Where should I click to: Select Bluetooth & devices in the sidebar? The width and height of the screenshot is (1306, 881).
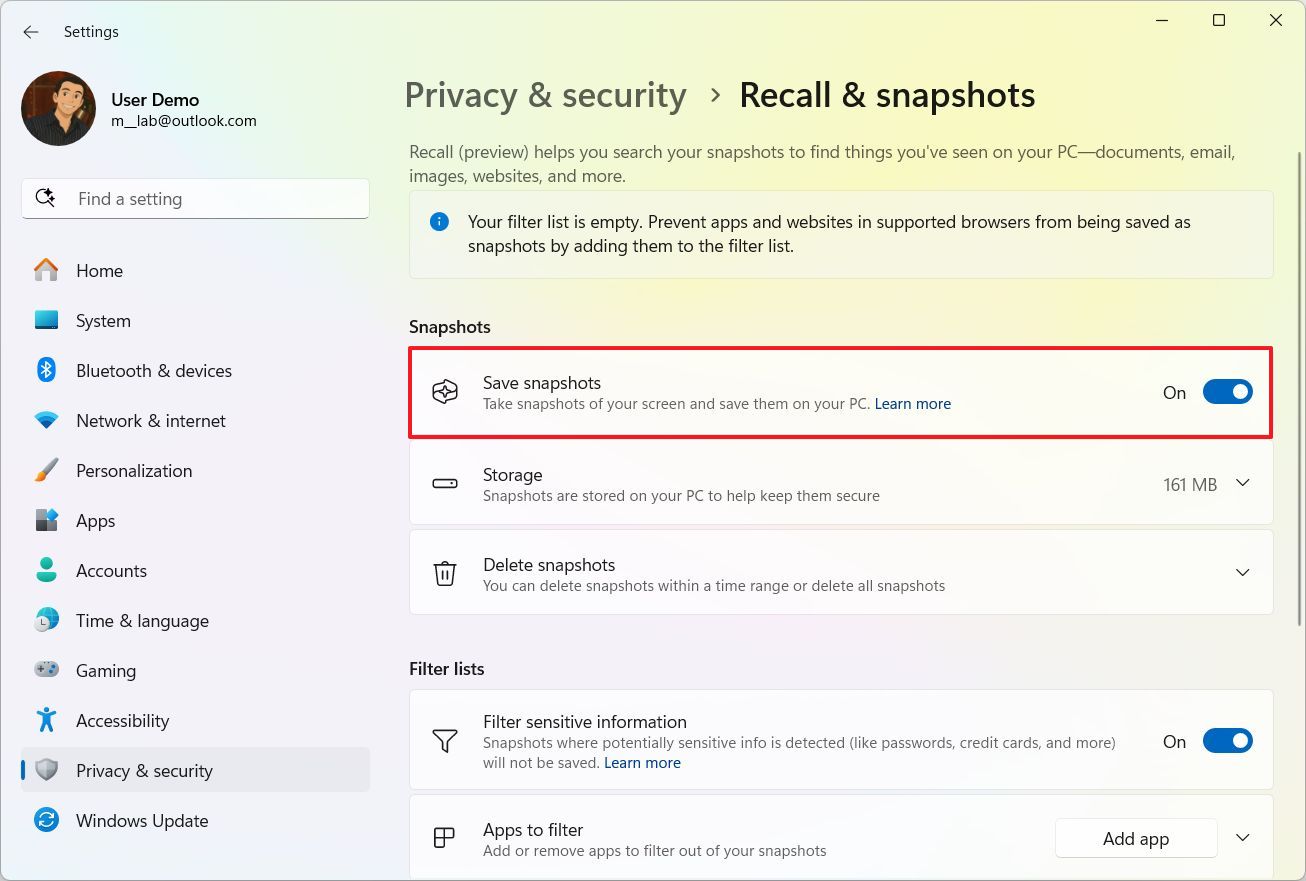coord(153,370)
